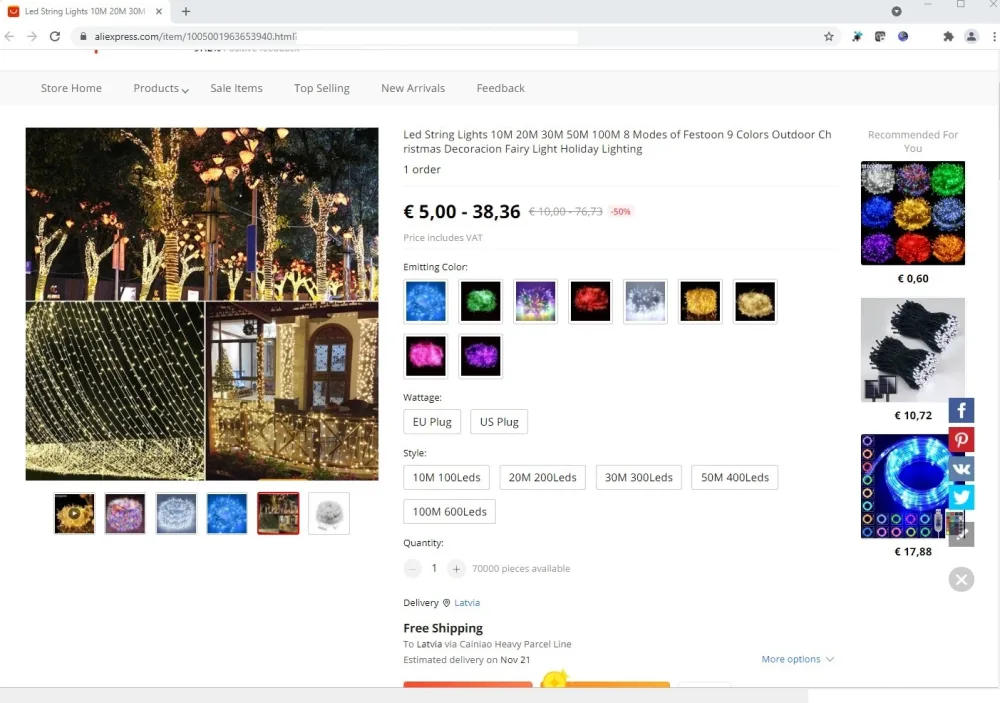Viewport: 1000px width, 703px height.
Task: Reload the AliExpress page
Action: click(x=55, y=36)
